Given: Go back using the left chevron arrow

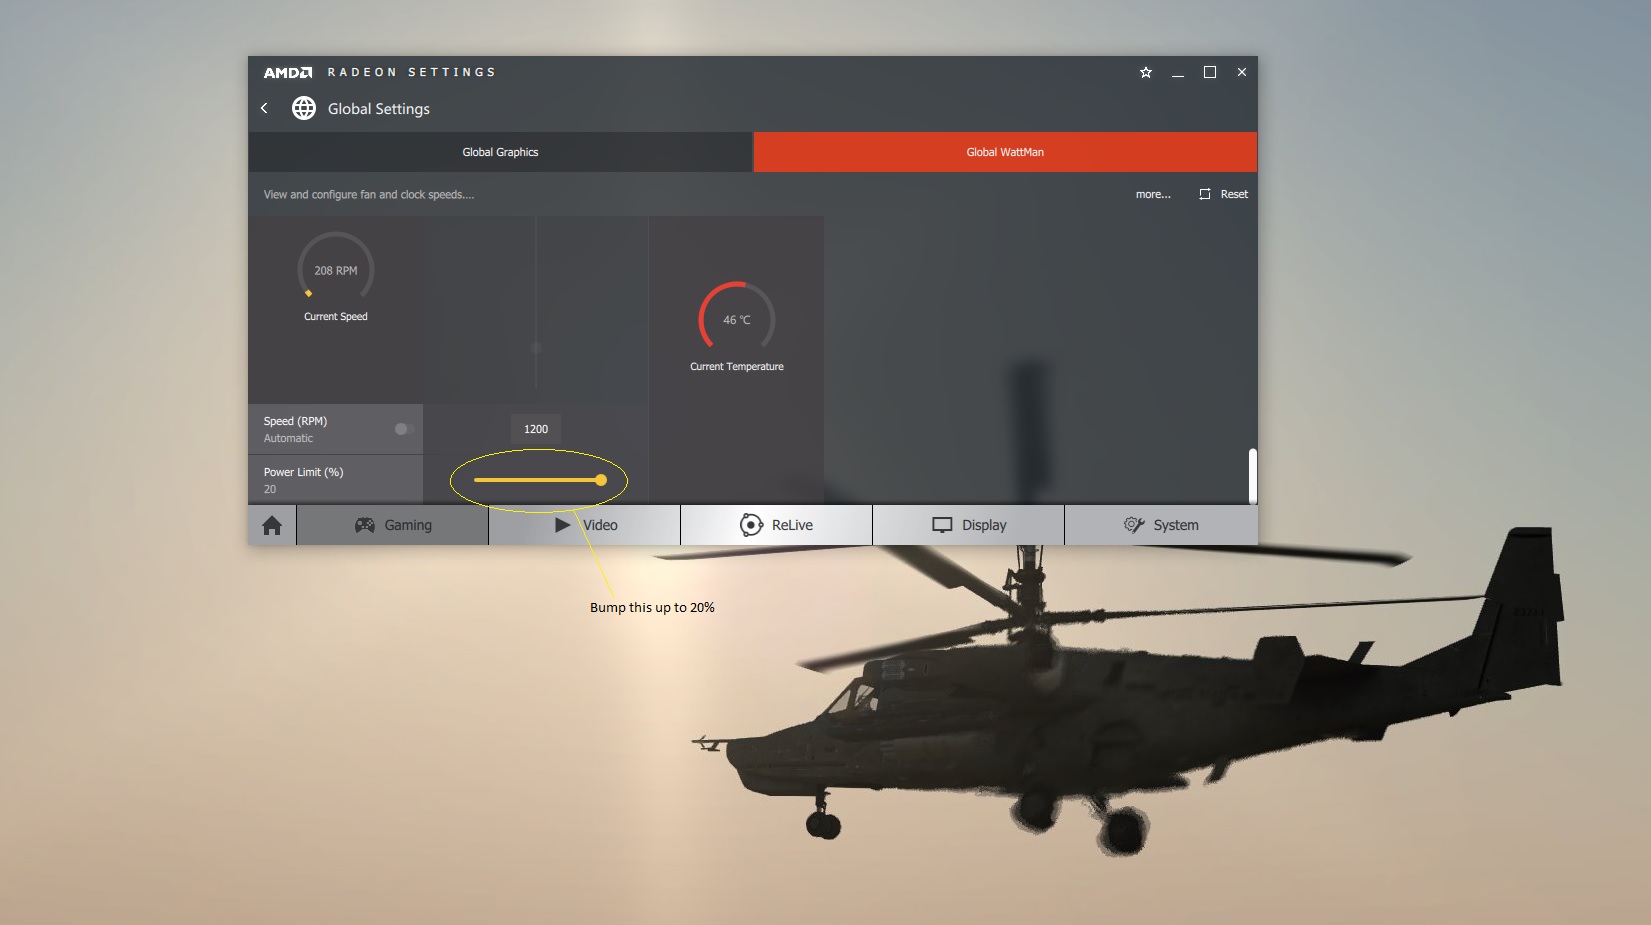Looking at the screenshot, I should coord(264,108).
